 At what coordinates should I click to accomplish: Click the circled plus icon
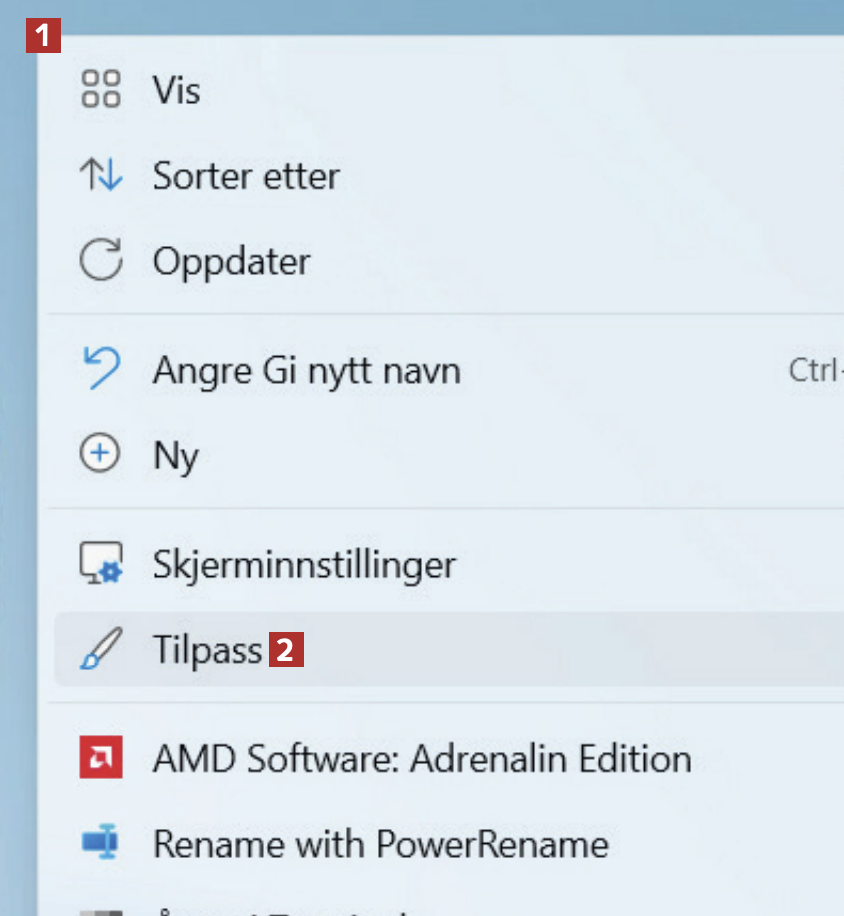coord(100,455)
